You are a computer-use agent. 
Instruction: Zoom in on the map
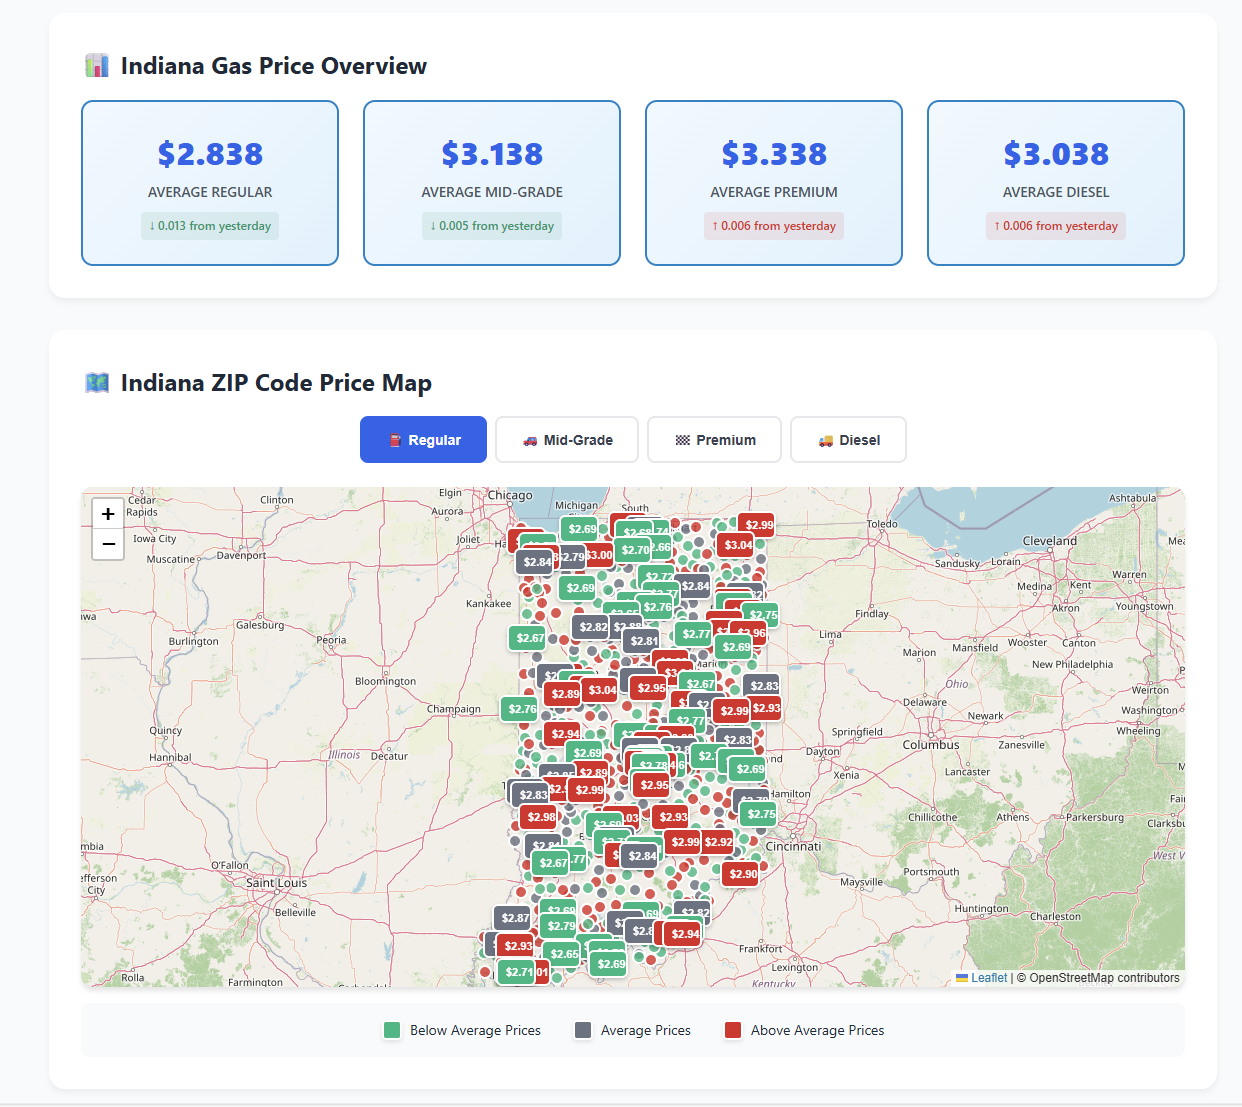click(x=108, y=514)
